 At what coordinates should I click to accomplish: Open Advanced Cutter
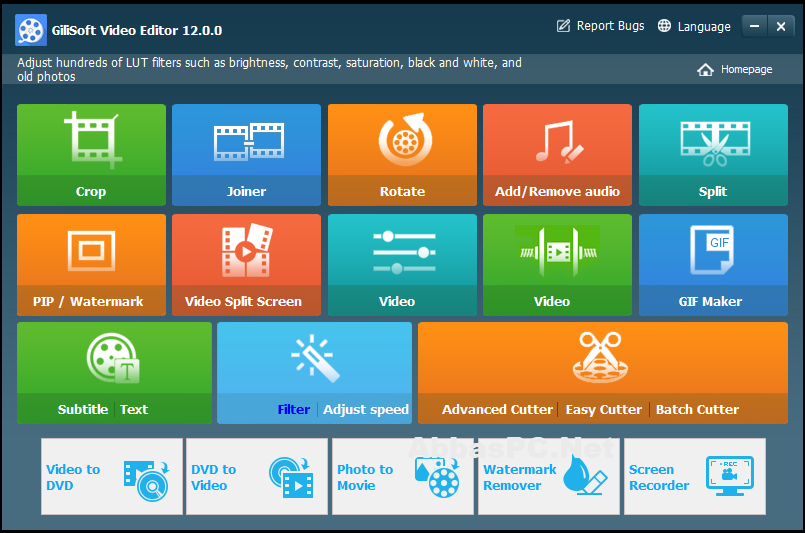pos(497,410)
